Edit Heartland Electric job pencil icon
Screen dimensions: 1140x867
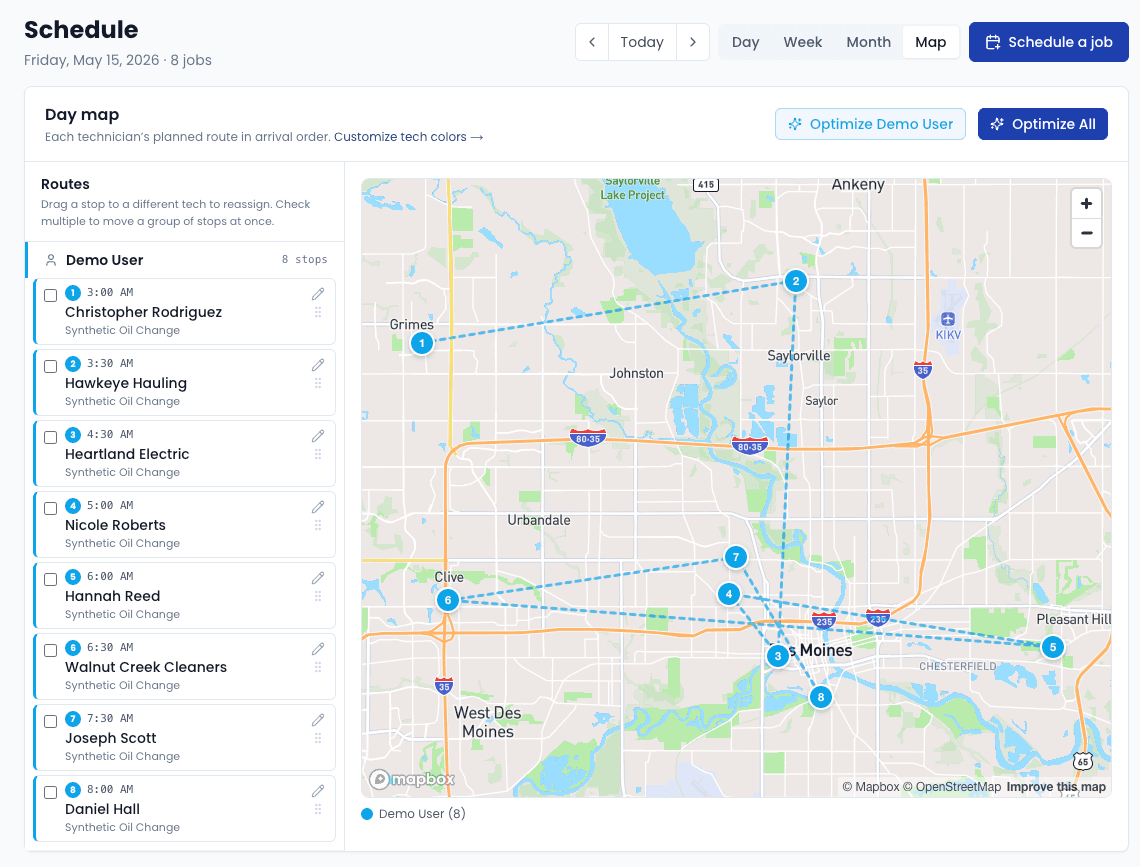click(318, 436)
